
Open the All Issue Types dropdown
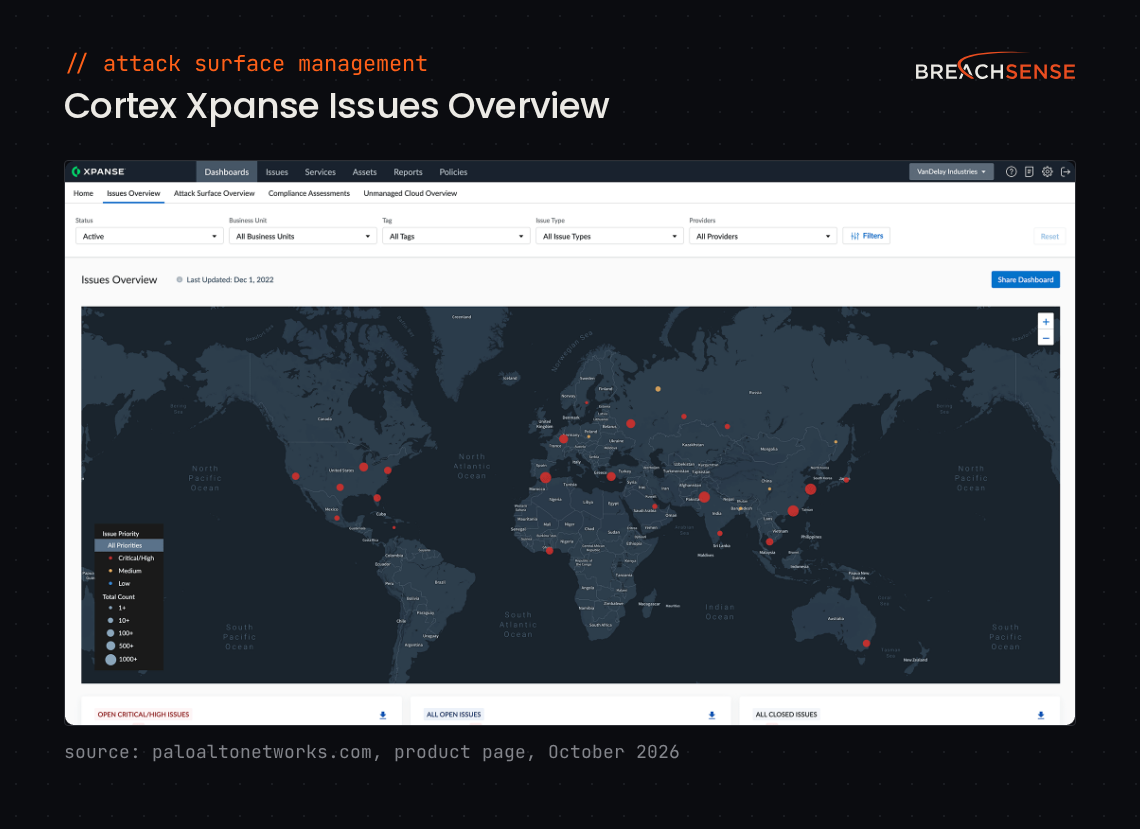pos(609,236)
